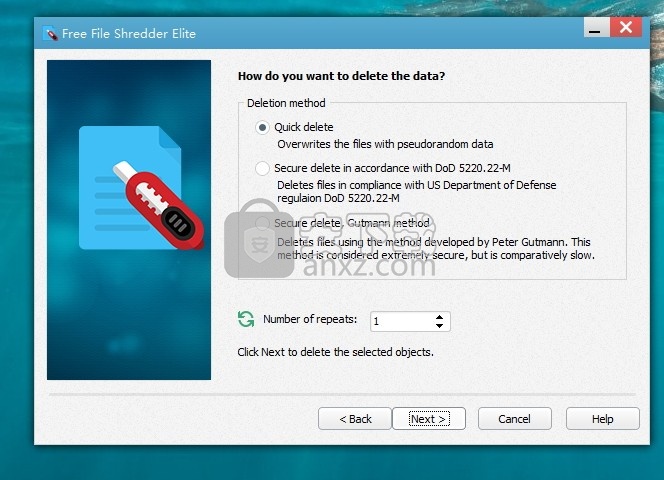The width and height of the screenshot is (664, 480).
Task: Click the 'Number of repeats:' label
Action: tap(310, 319)
